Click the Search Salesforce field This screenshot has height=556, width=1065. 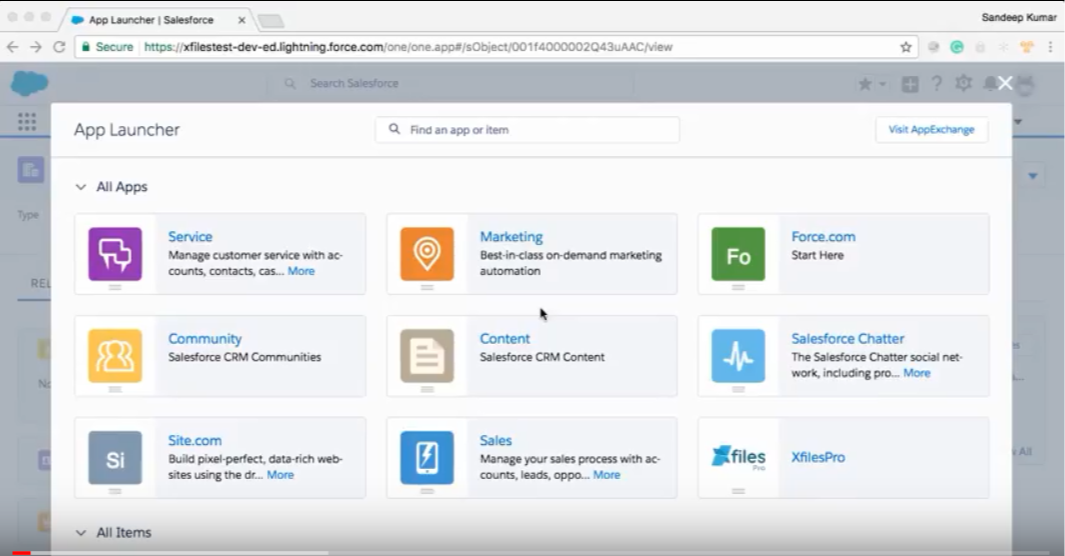coord(452,84)
